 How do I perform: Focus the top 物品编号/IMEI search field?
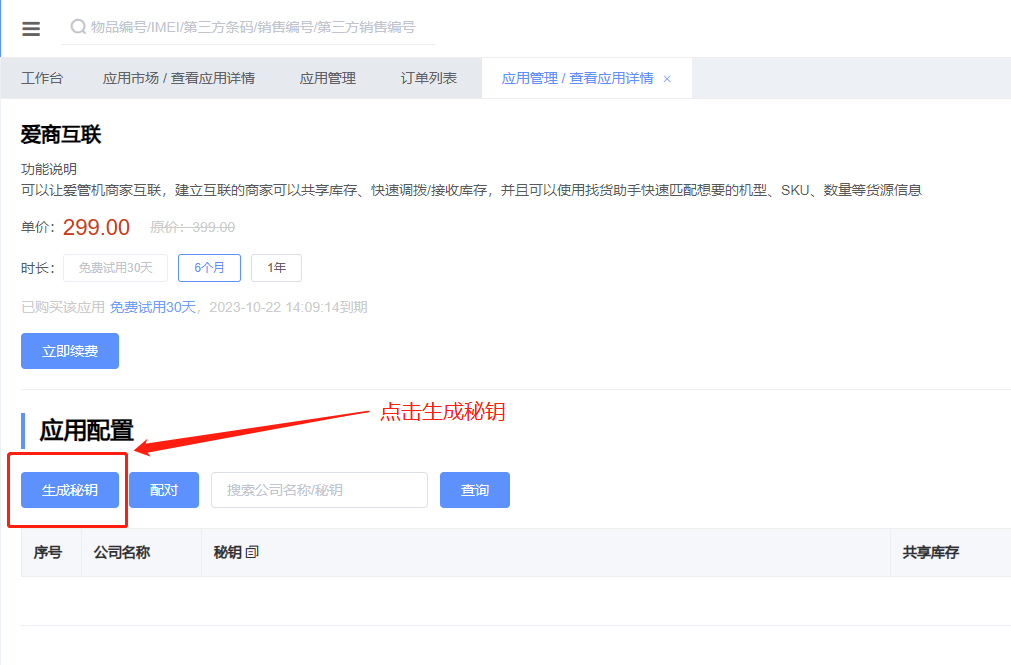click(260, 27)
